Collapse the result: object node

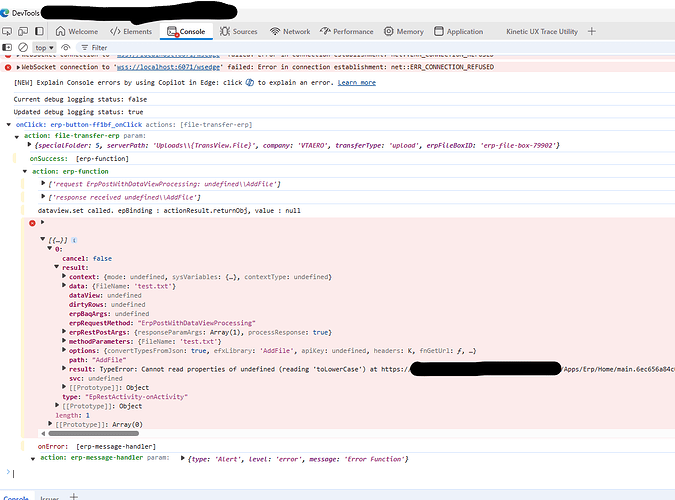(x=56, y=267)
